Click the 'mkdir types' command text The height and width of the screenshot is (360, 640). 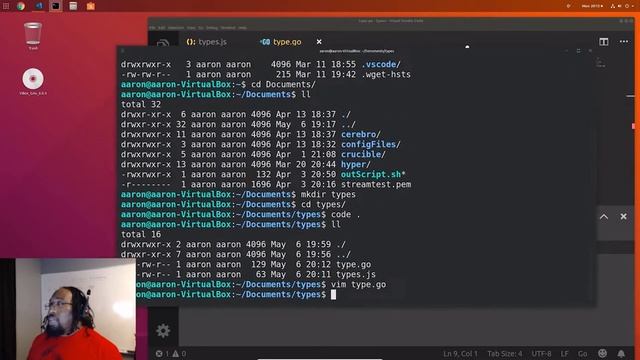coord(328,194)
